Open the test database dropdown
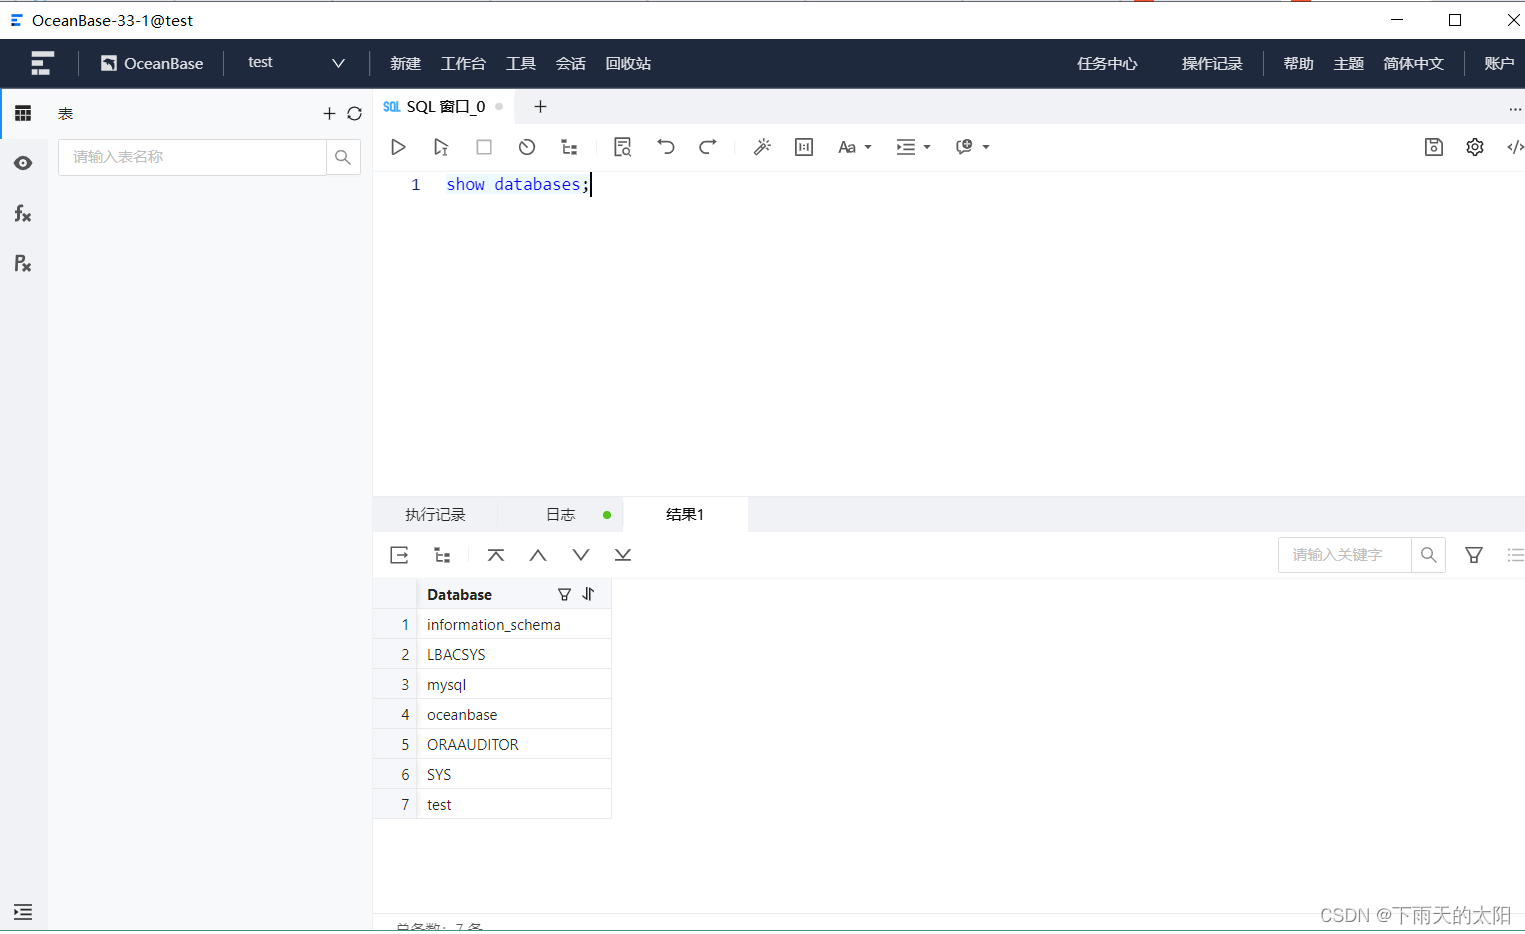This screenshot has width=1525, height=934. click(297, 63)
